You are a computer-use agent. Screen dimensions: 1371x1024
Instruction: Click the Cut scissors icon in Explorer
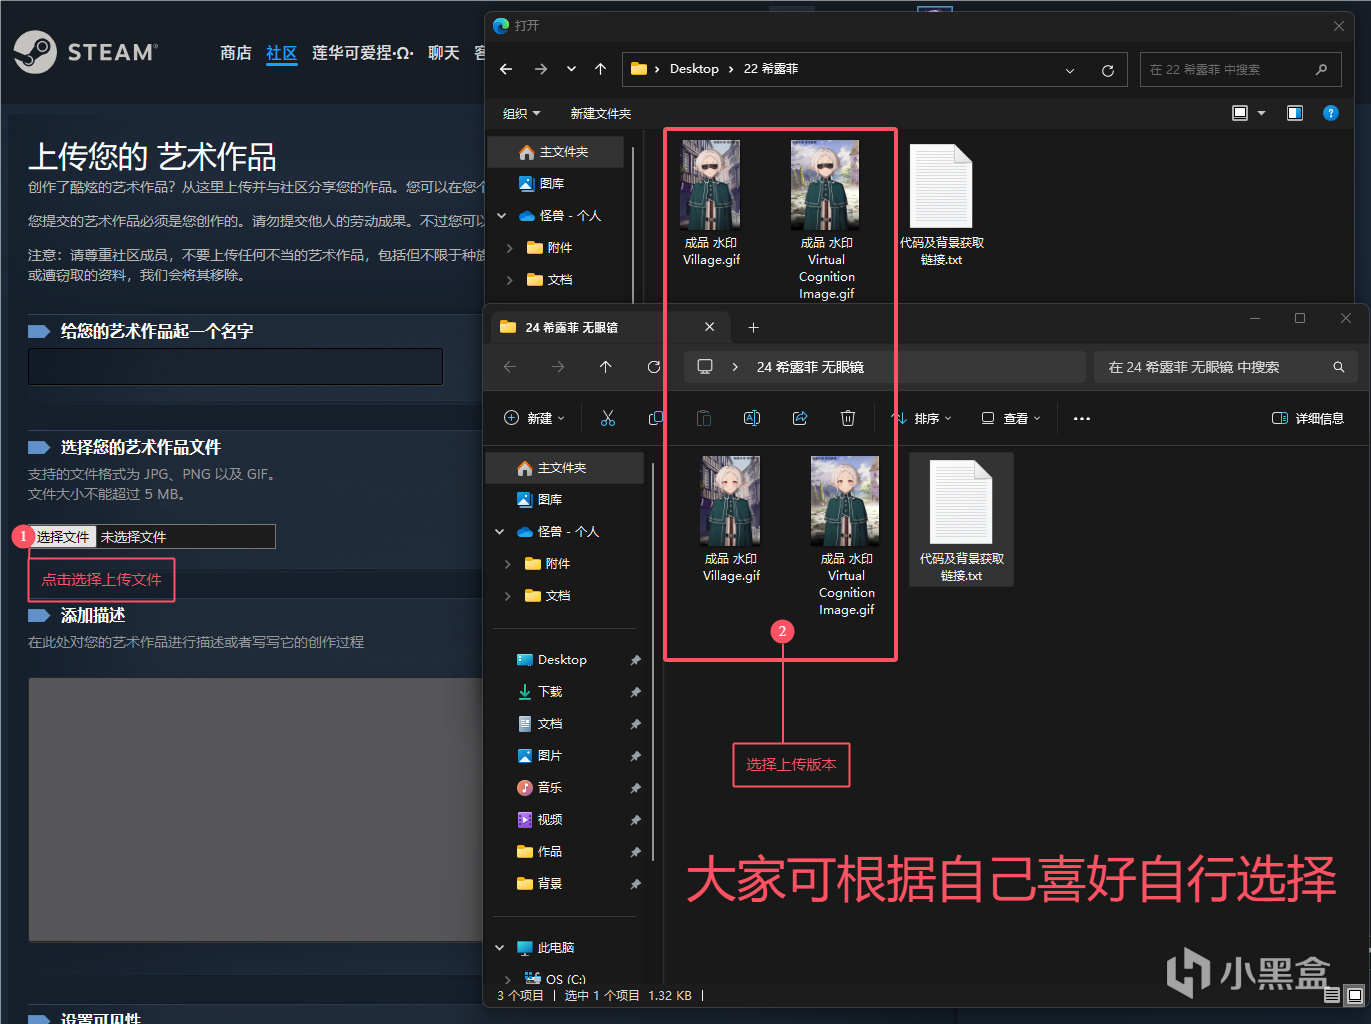608,418
